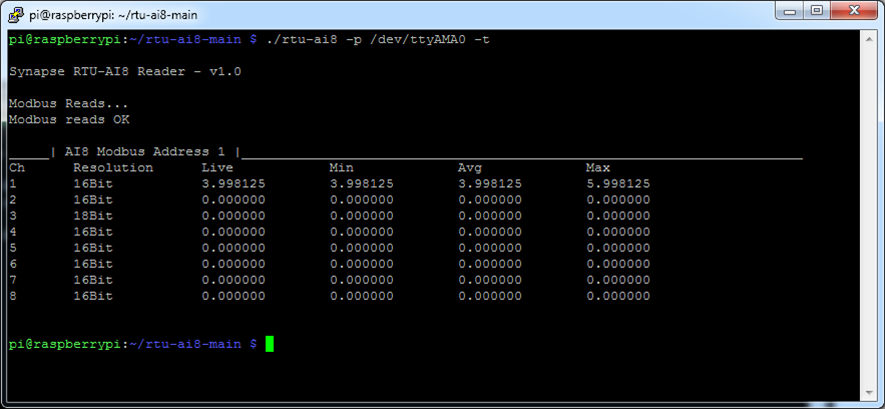Click the Max column header
This screenshot has height=409, width=885.
(598, 168)
